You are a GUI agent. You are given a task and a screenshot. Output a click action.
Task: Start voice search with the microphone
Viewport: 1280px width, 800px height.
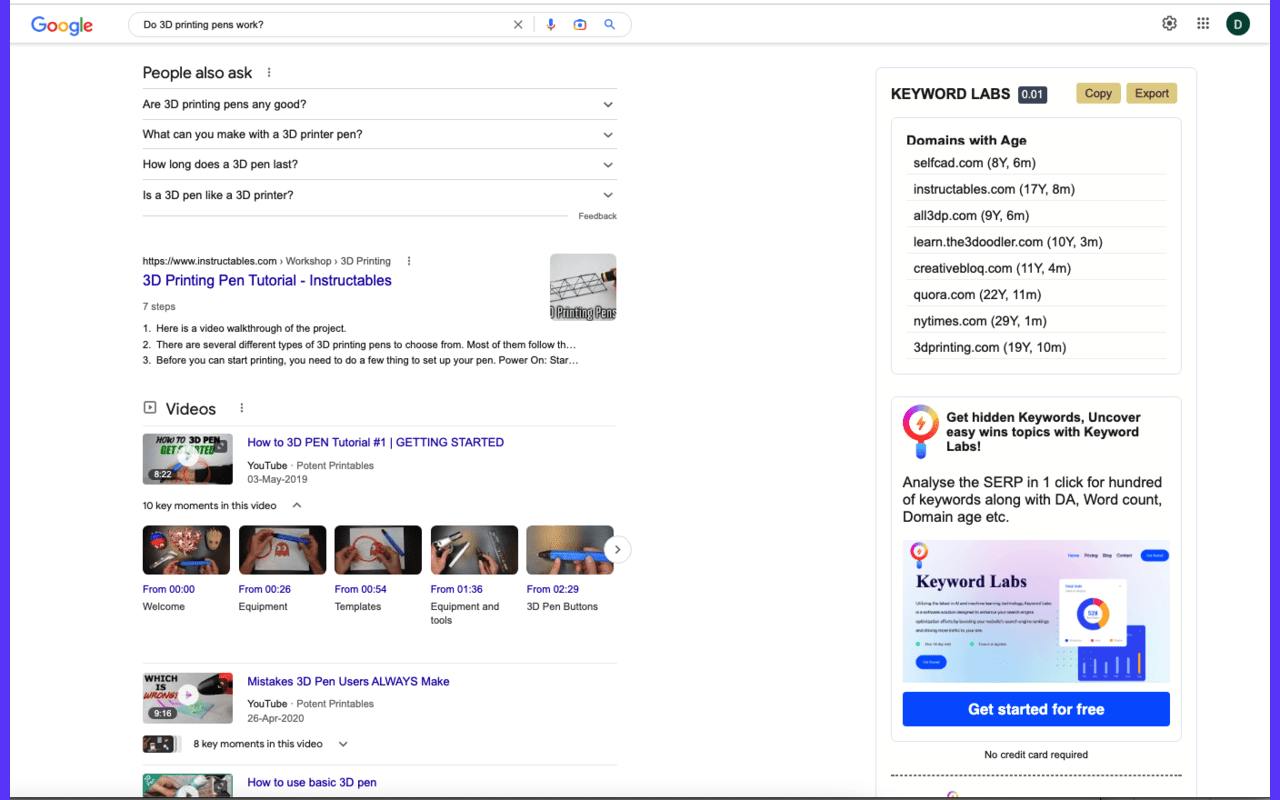[x=551, y=25]
